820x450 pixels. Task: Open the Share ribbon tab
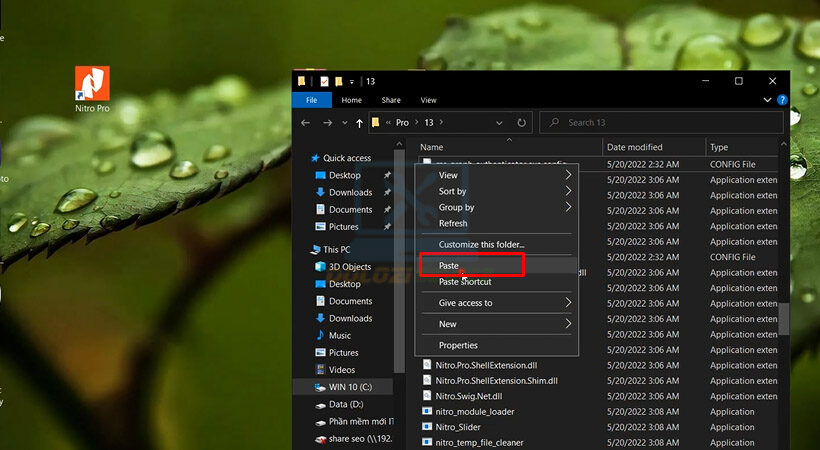[x=390, y=100]
